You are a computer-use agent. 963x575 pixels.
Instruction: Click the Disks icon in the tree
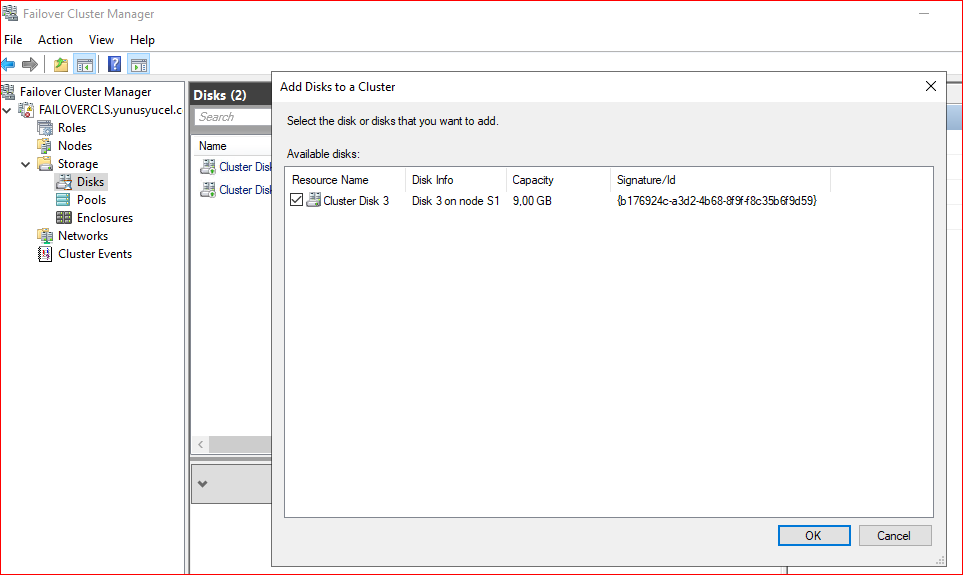[64, 182]
